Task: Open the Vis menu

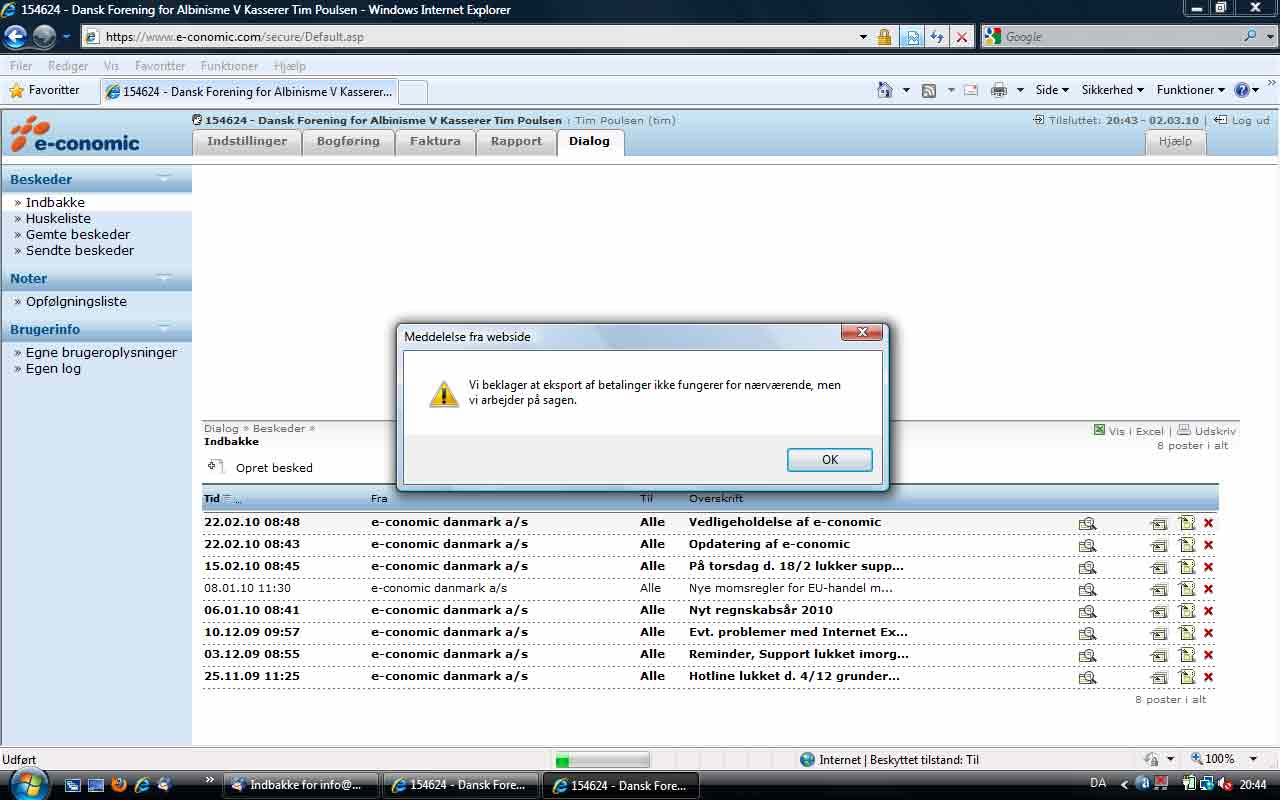Action: click(111, 66)
